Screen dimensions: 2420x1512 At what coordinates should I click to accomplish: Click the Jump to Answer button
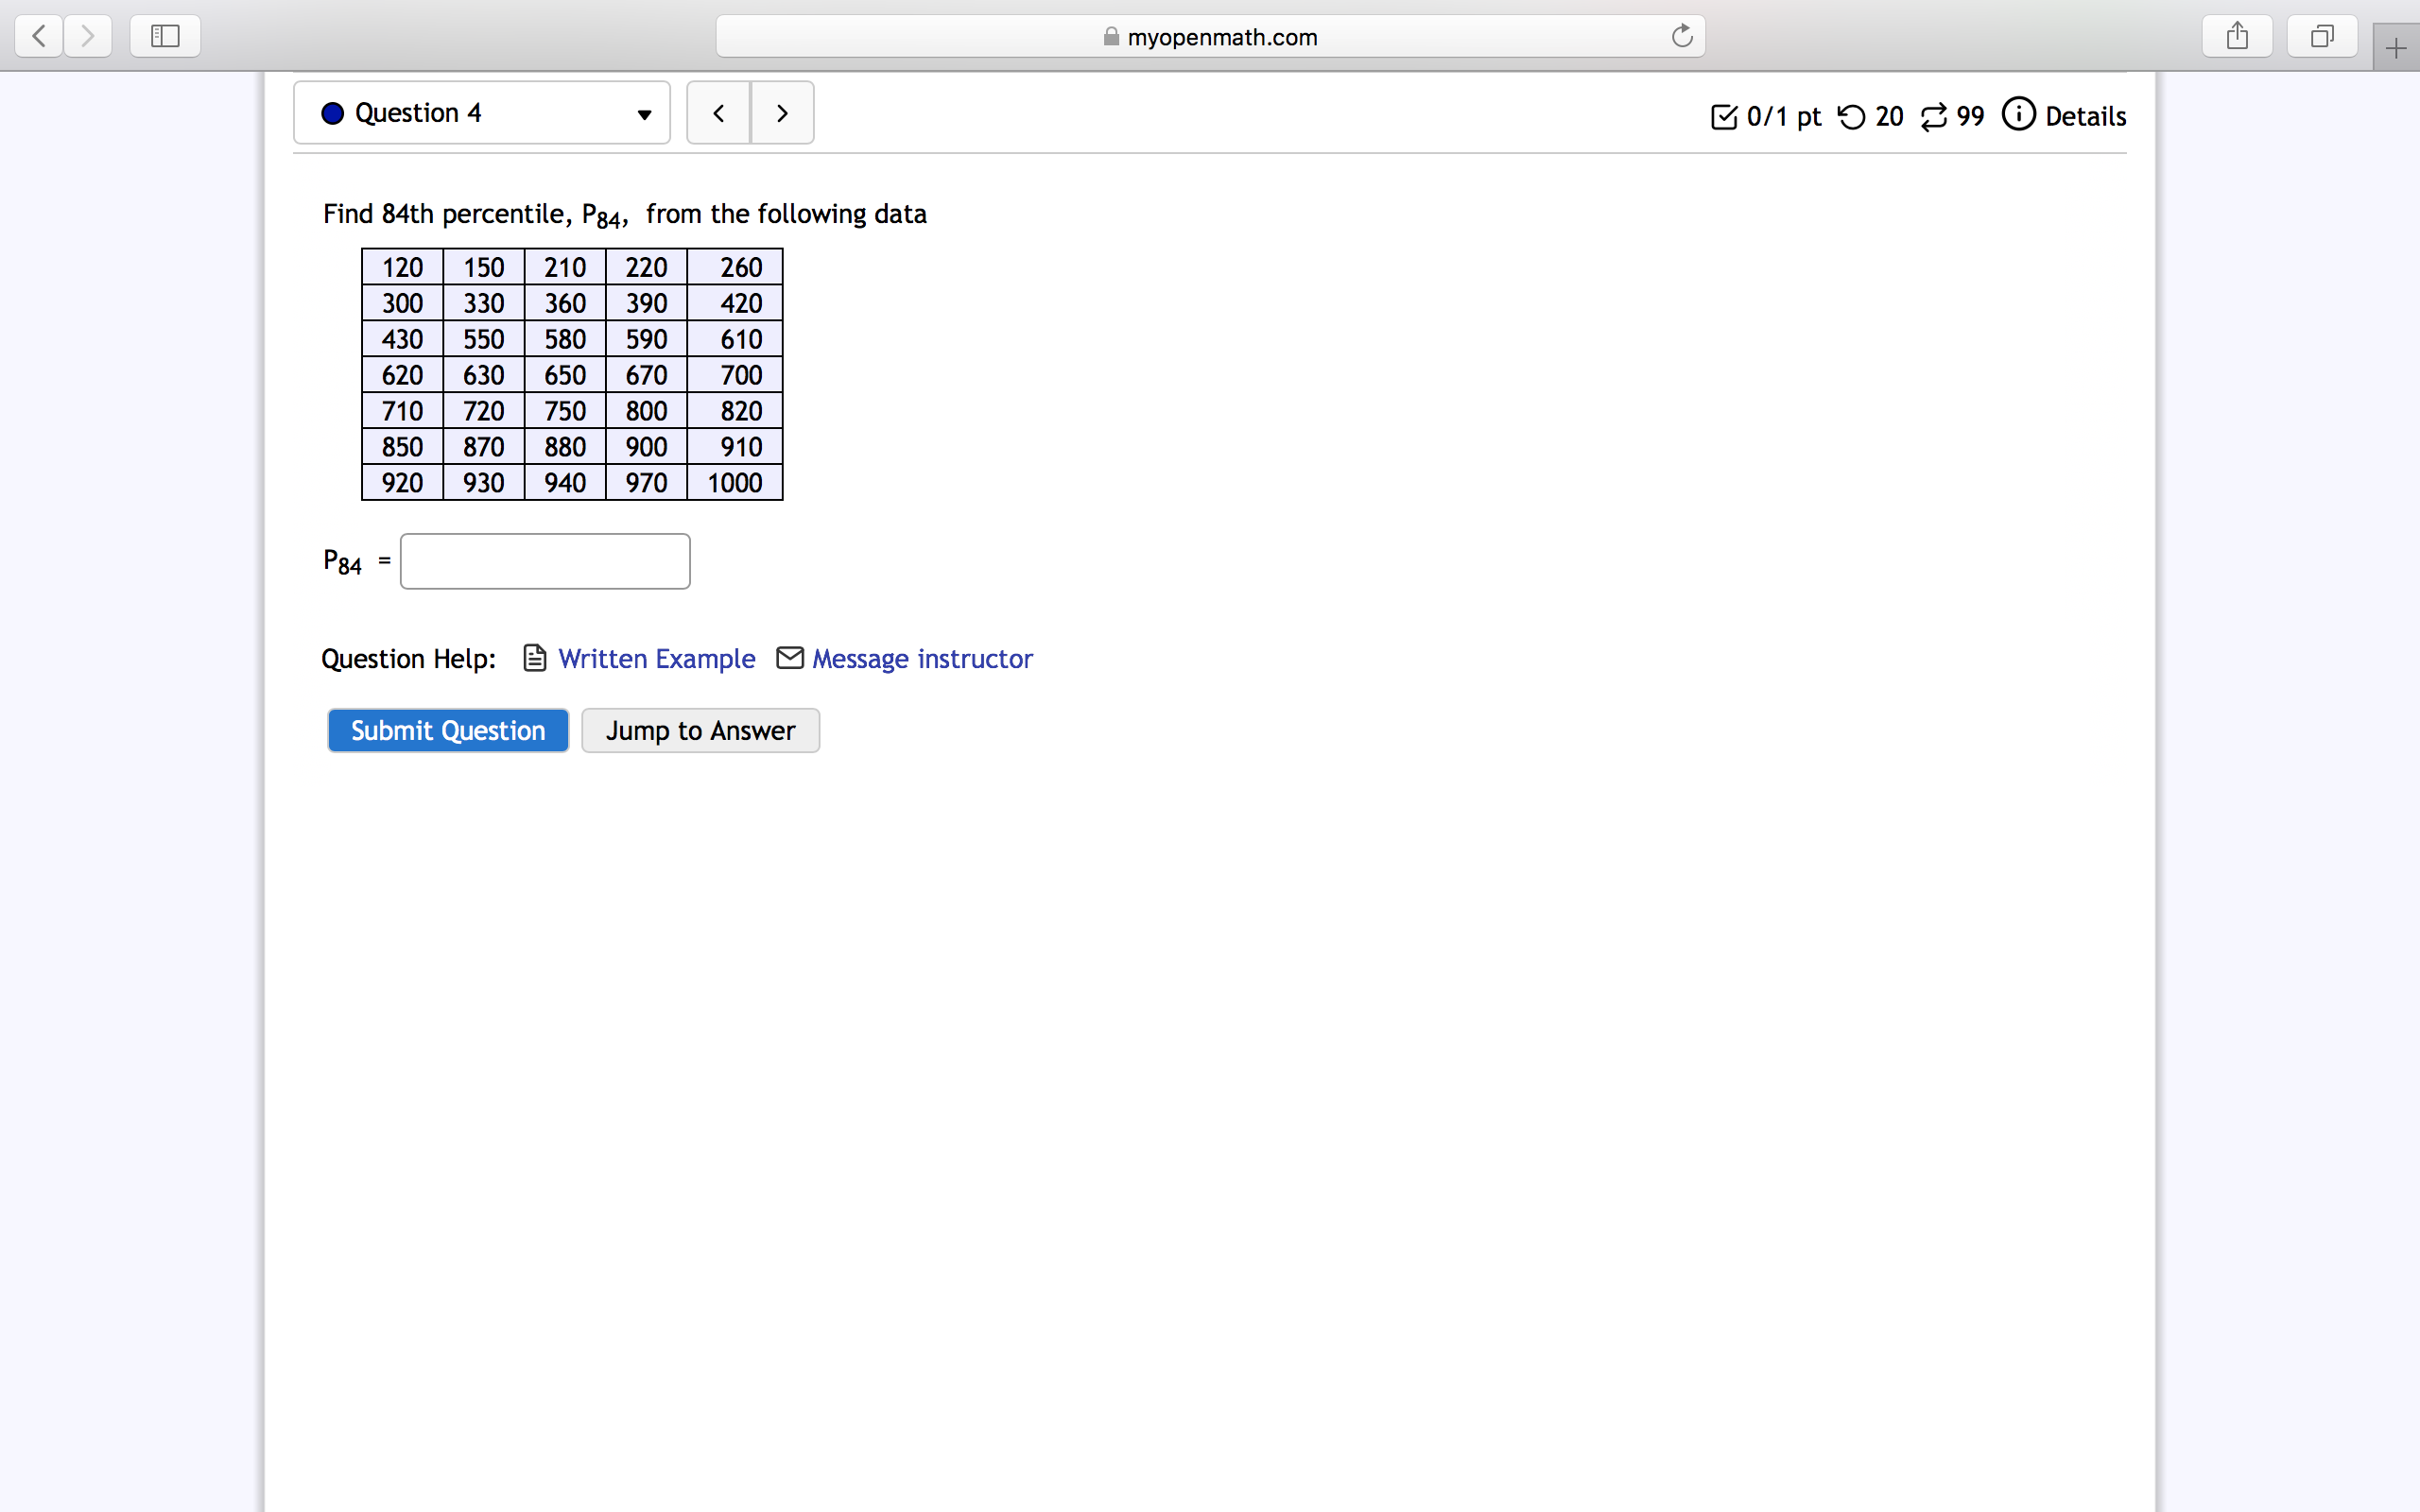coord(700,730)
